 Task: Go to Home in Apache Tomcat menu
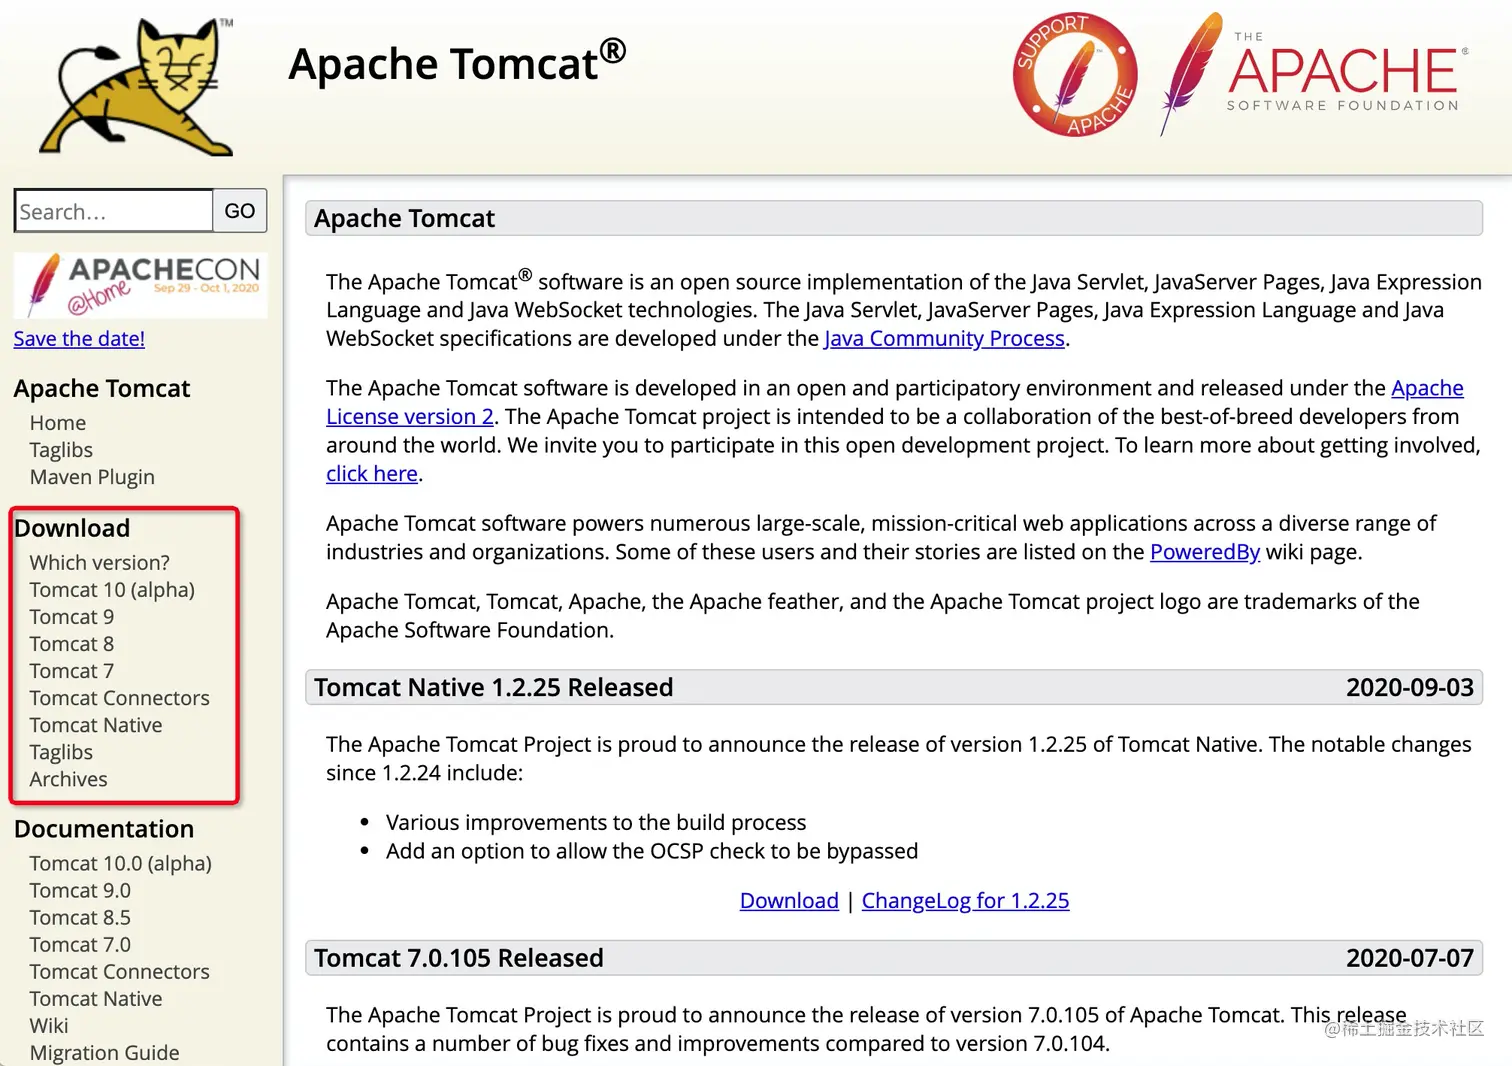(58, 423)
